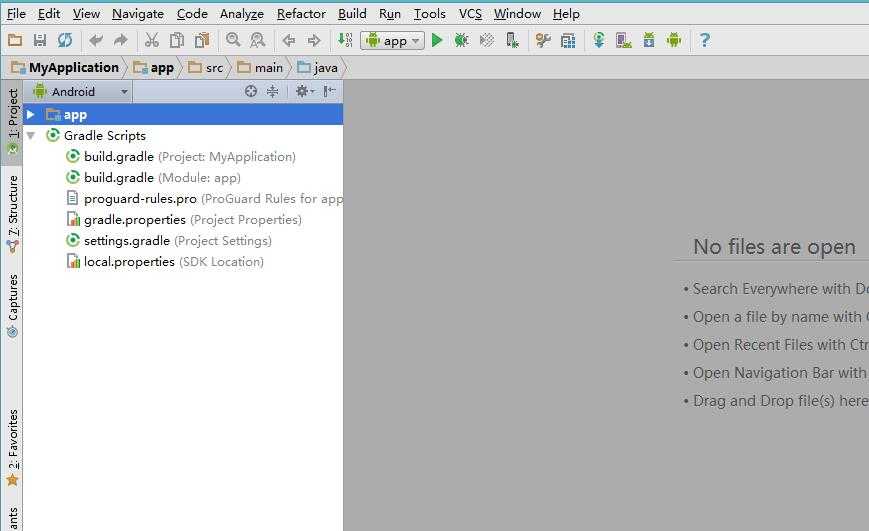Click the Sync Project with Gradle icon
869x531 pixels.
click(599, 40)
